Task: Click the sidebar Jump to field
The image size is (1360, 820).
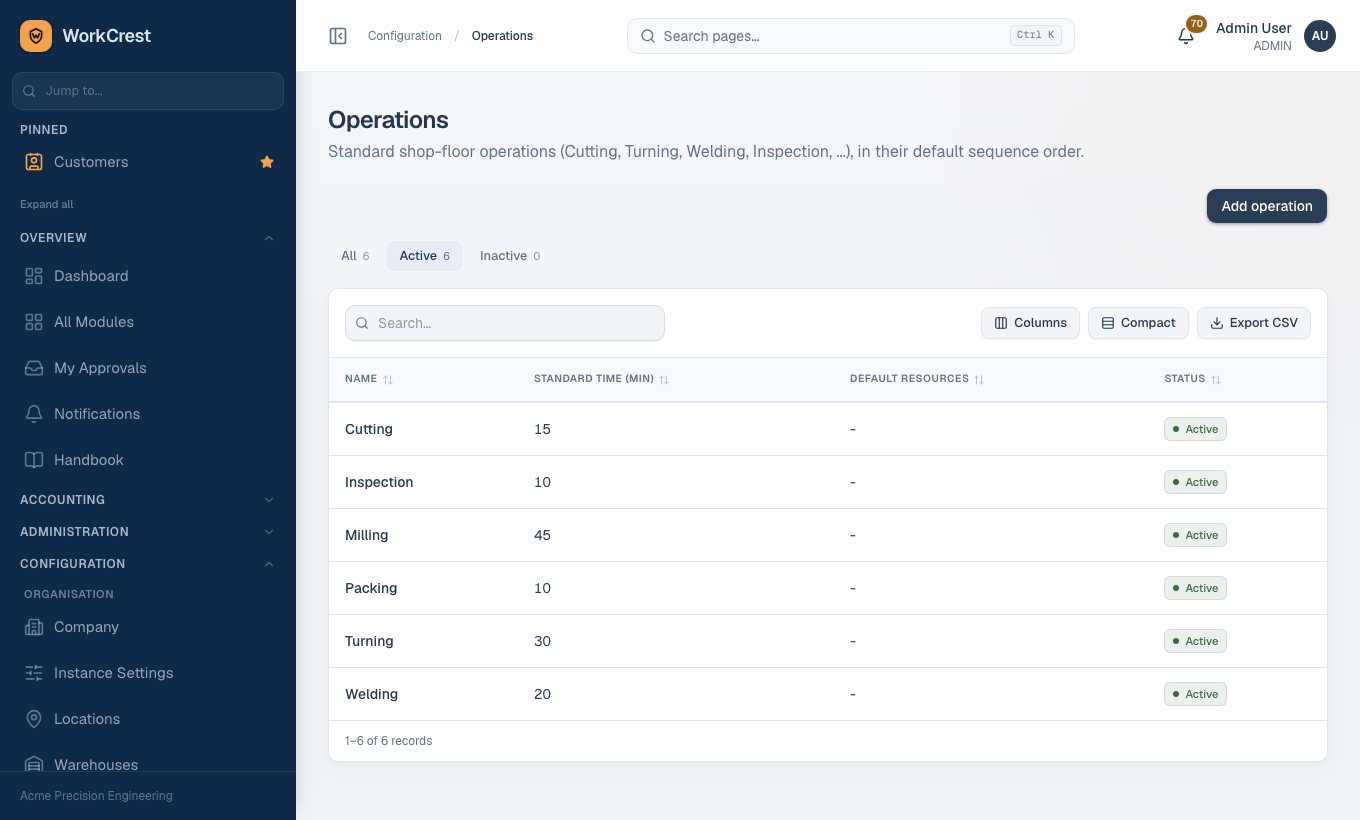Action: 148,90
